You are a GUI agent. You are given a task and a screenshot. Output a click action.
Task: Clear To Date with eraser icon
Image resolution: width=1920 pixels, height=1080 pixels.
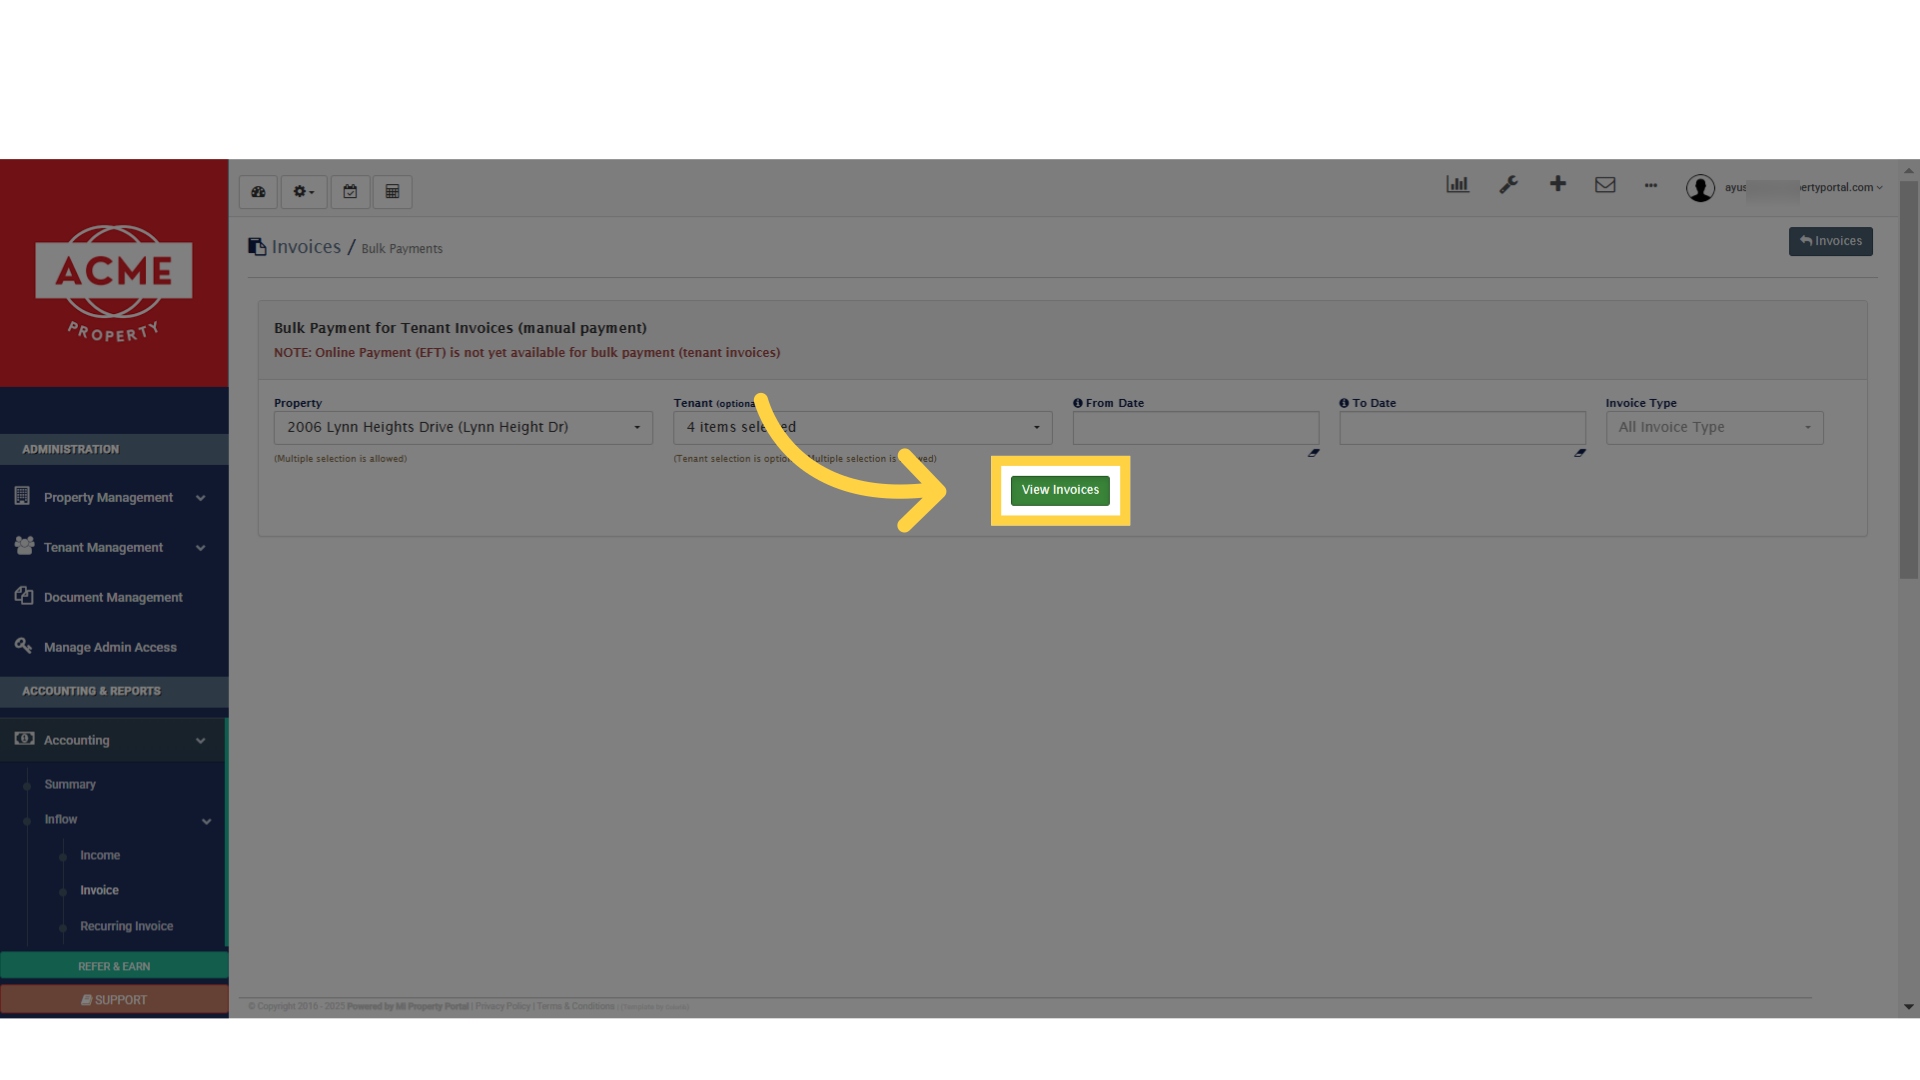[x=1580, y=453]
